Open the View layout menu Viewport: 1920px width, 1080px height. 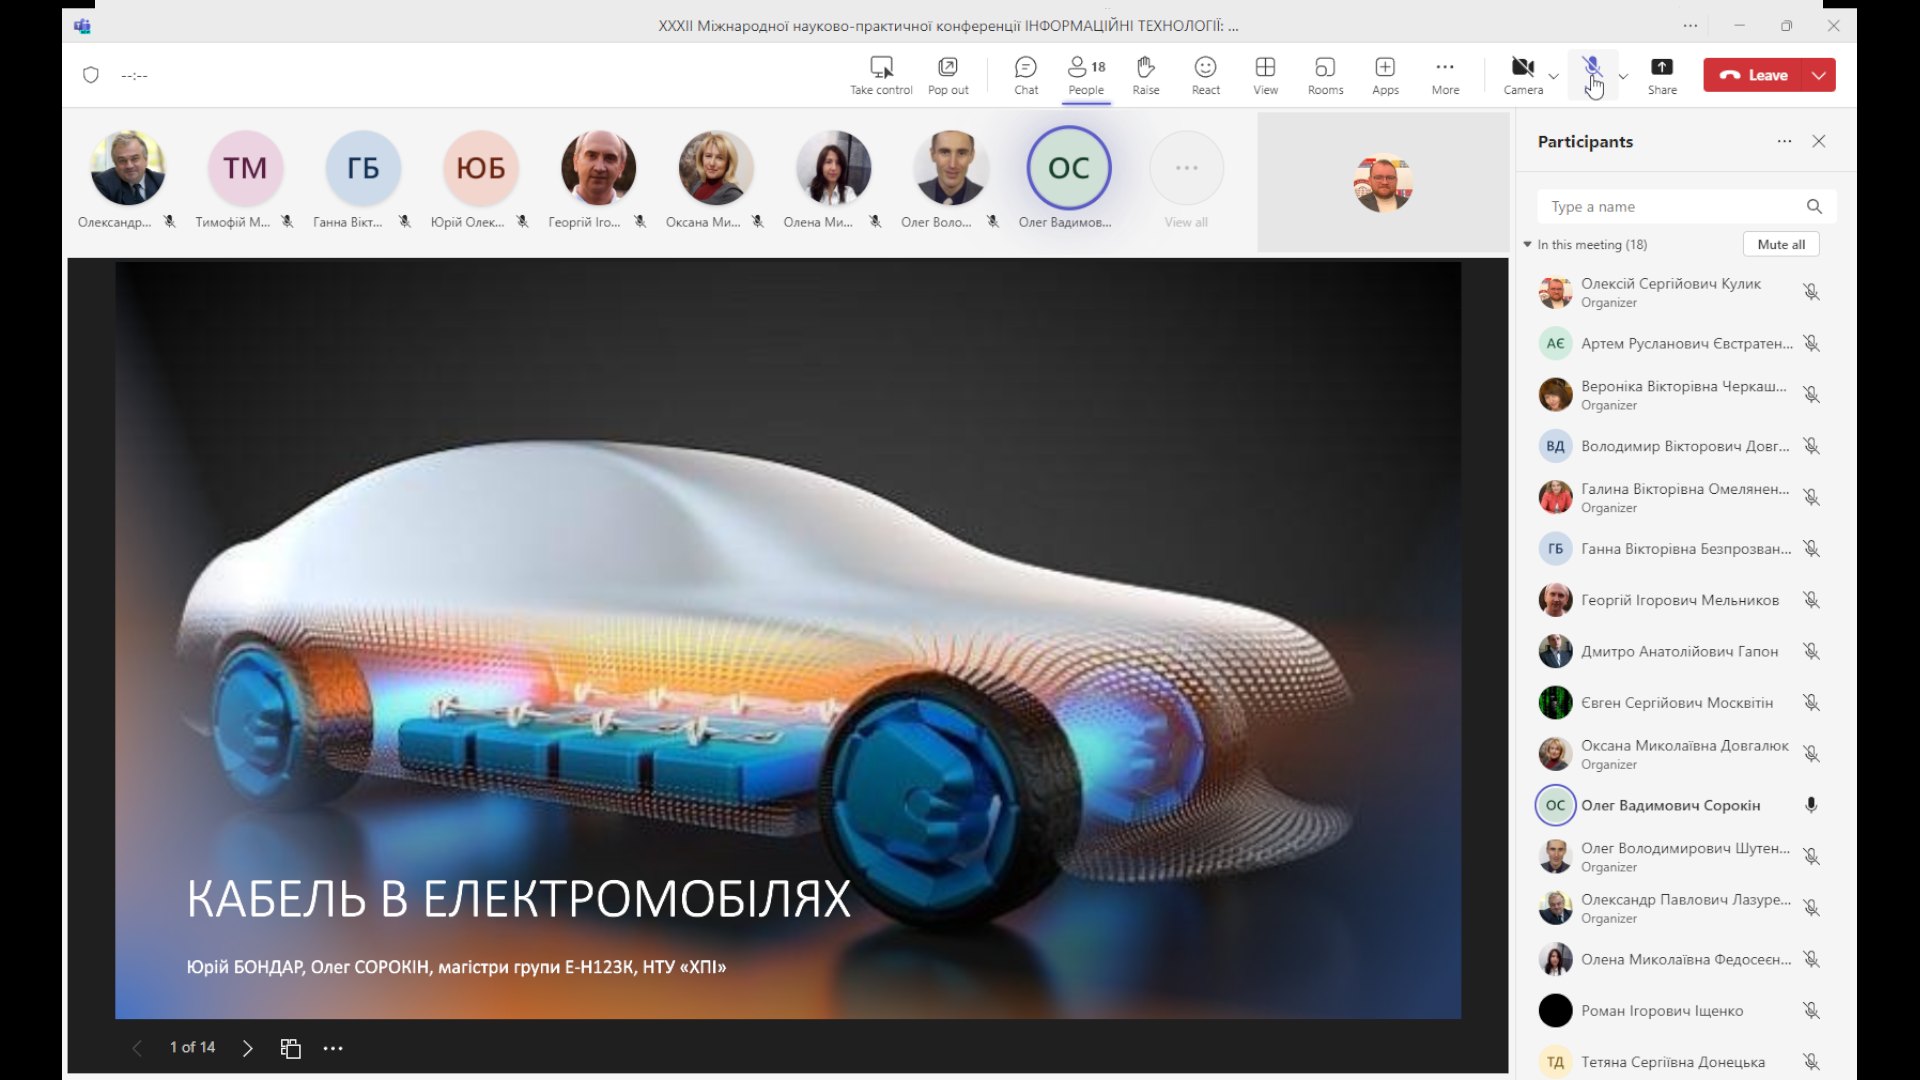1265,68
